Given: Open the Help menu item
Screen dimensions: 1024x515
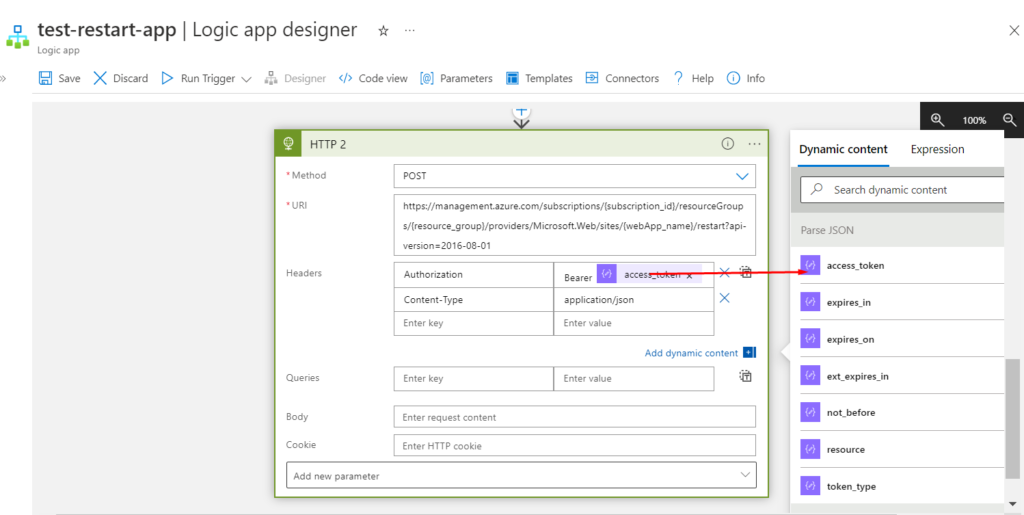Looking at the screenshot, I should [x=693, y=78].
